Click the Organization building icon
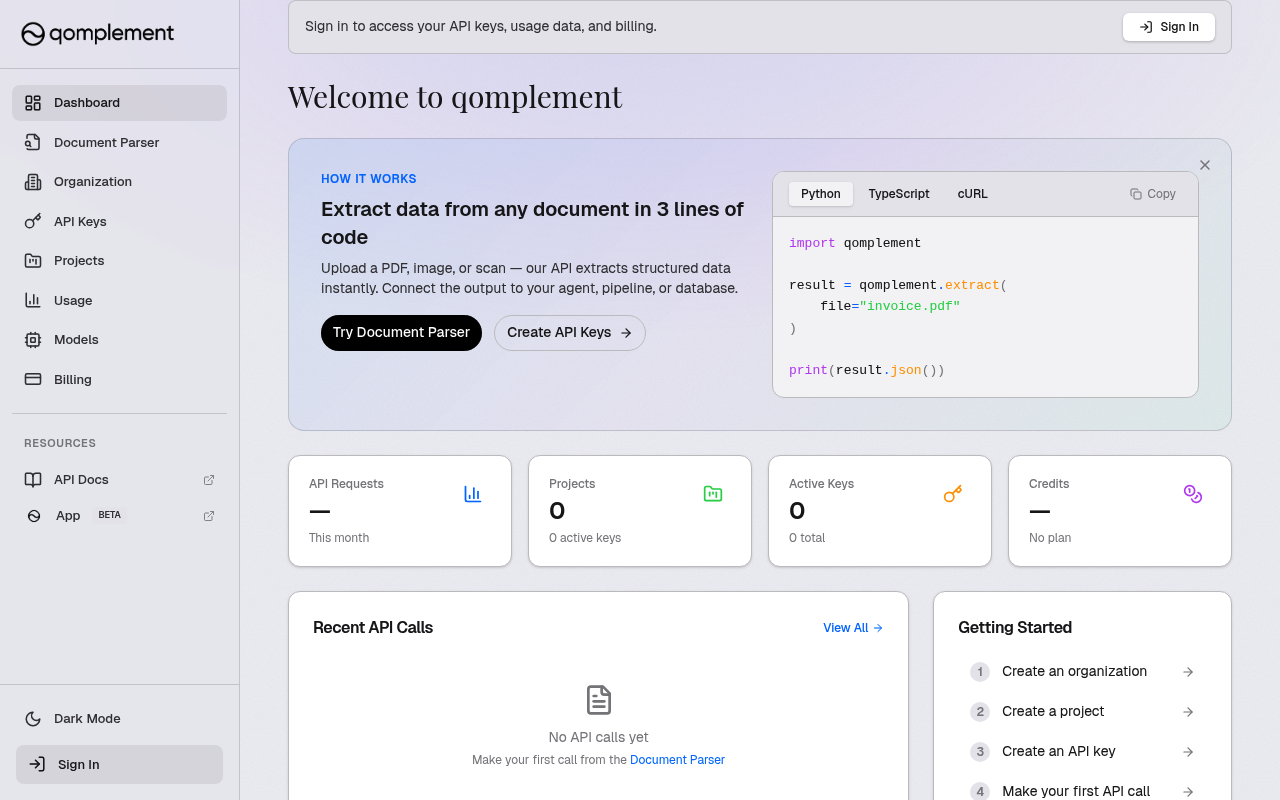The image size is (1280, 800). (33, 182)
